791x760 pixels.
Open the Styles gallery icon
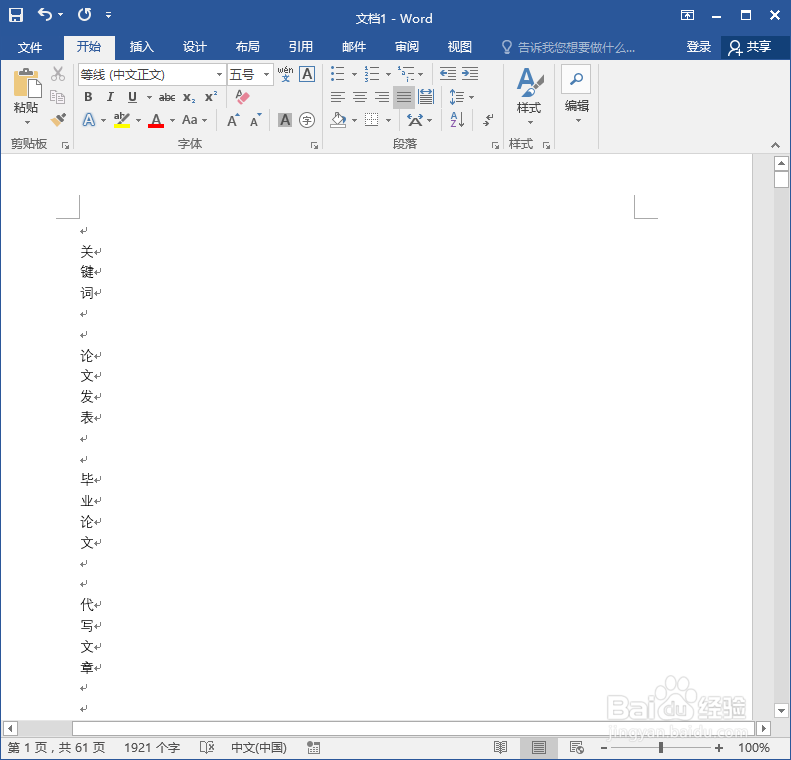(x=530, y=82)
